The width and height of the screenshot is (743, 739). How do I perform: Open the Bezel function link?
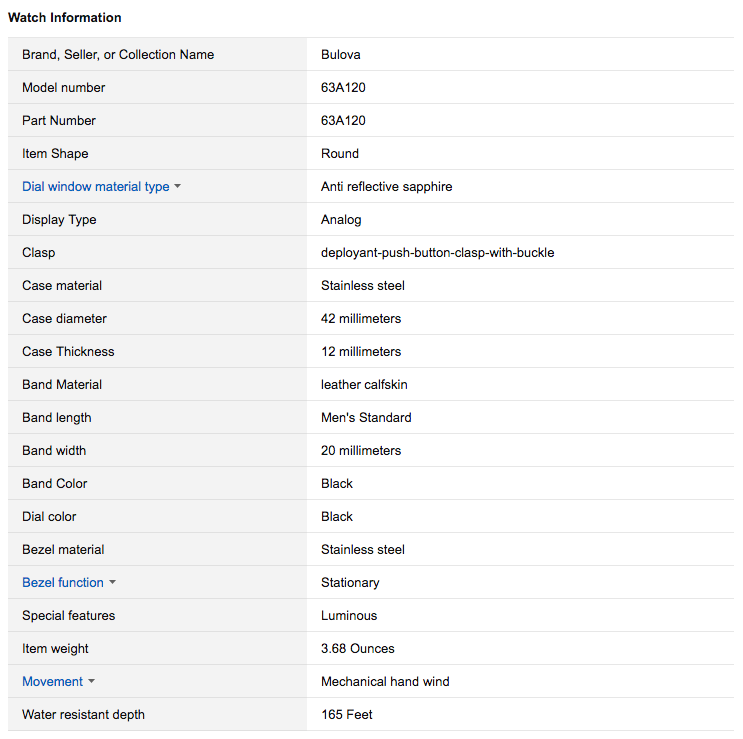point(63,583)
